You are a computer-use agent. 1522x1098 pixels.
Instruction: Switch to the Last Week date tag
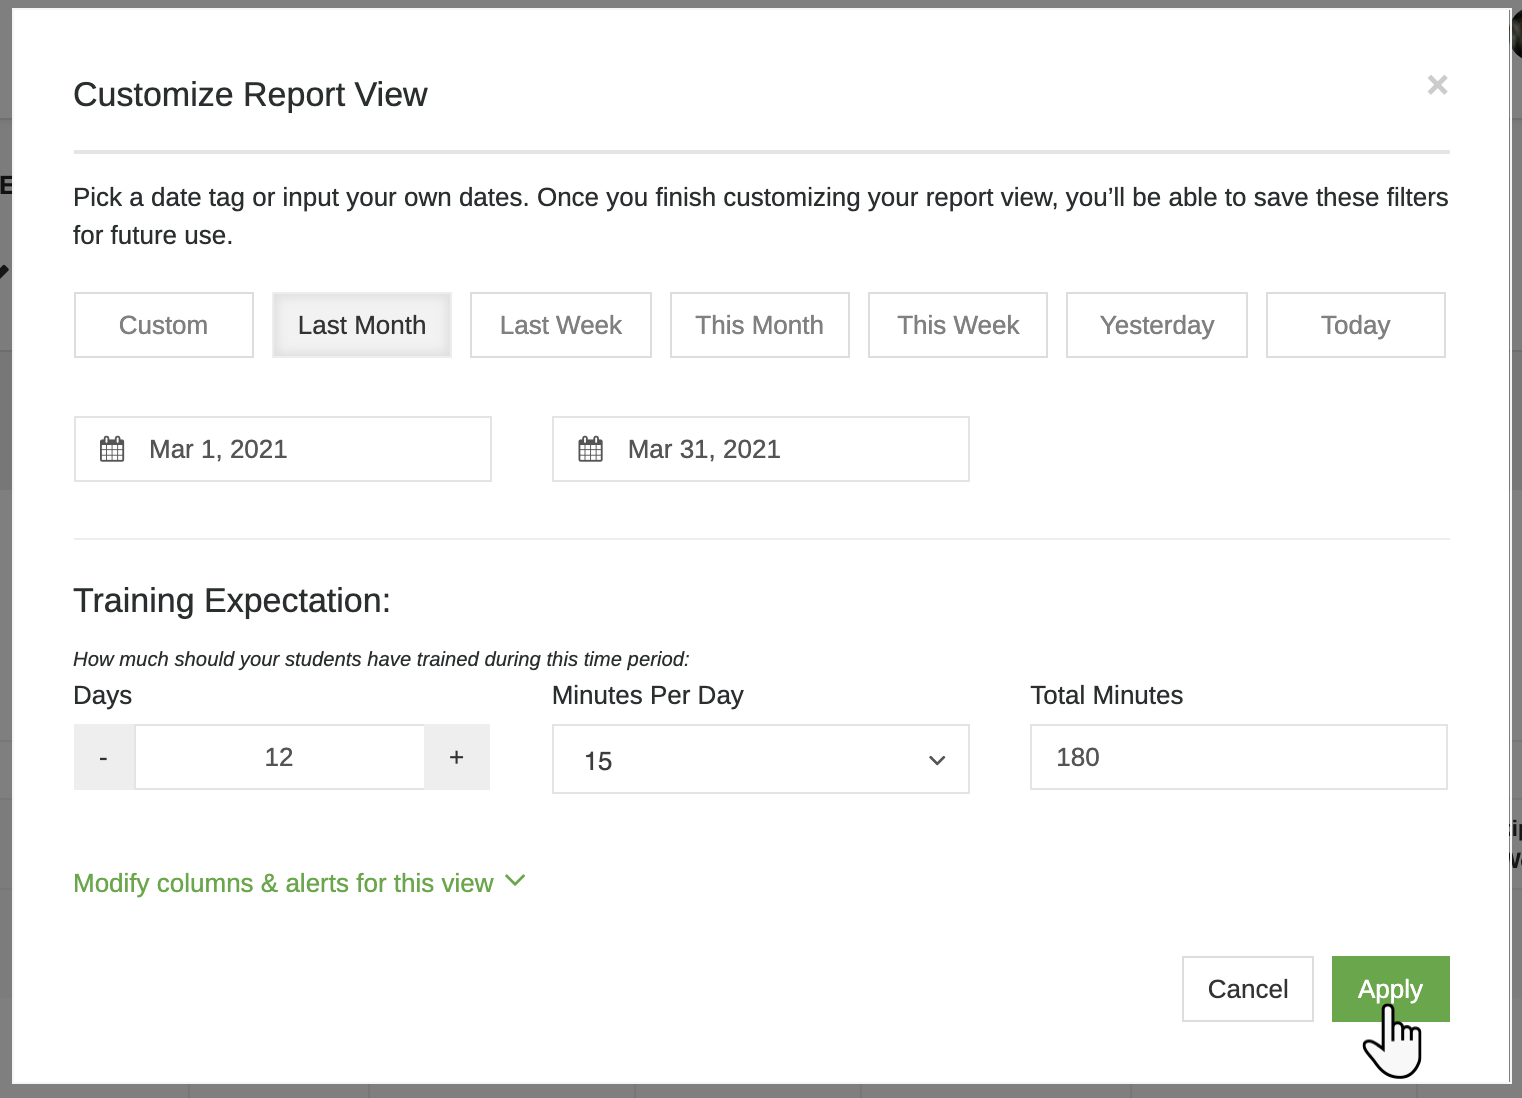point(560,325)
